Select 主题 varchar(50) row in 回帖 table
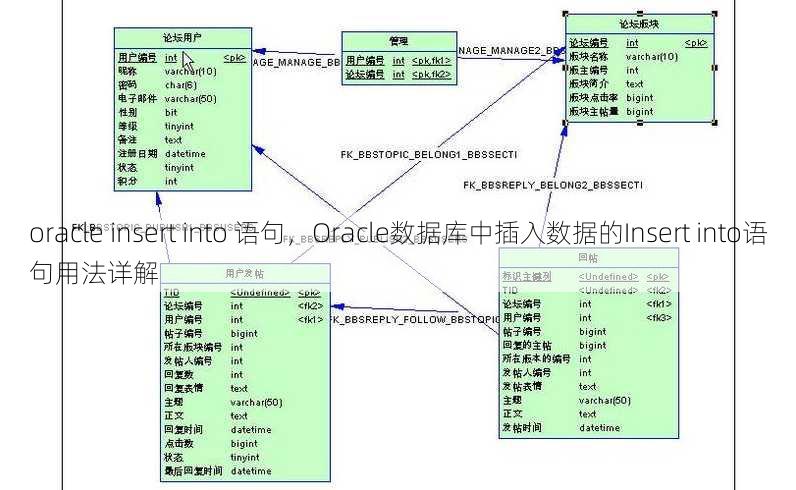The image size is (796, 490). [567, 400]
